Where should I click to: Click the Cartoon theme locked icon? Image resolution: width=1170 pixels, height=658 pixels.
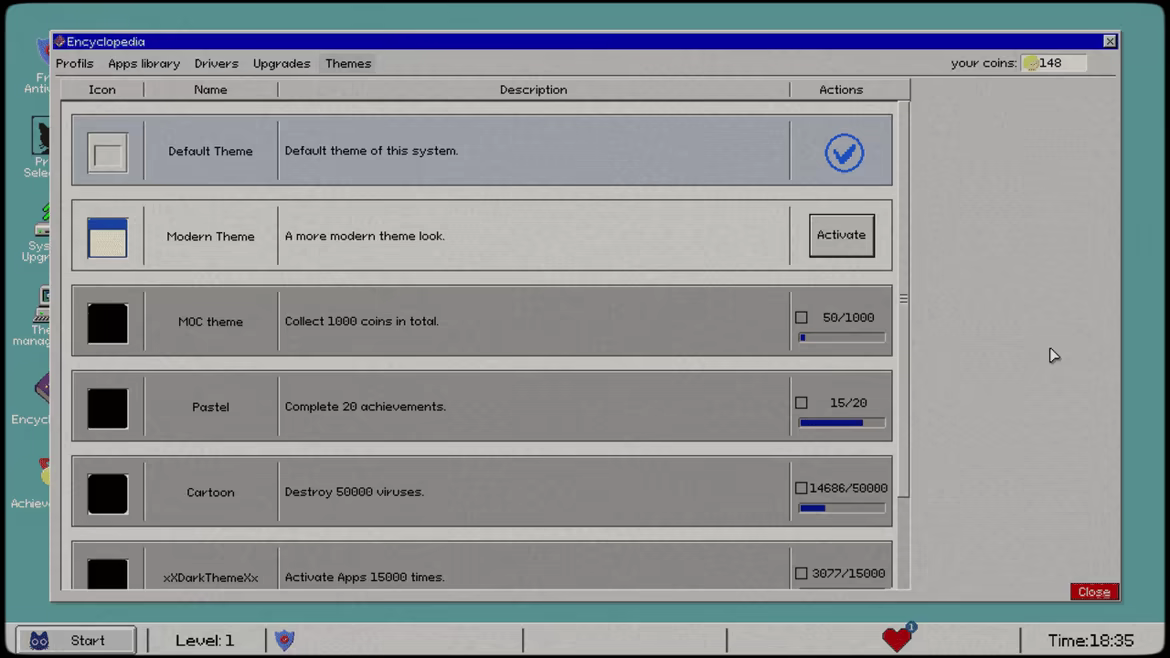107,493
